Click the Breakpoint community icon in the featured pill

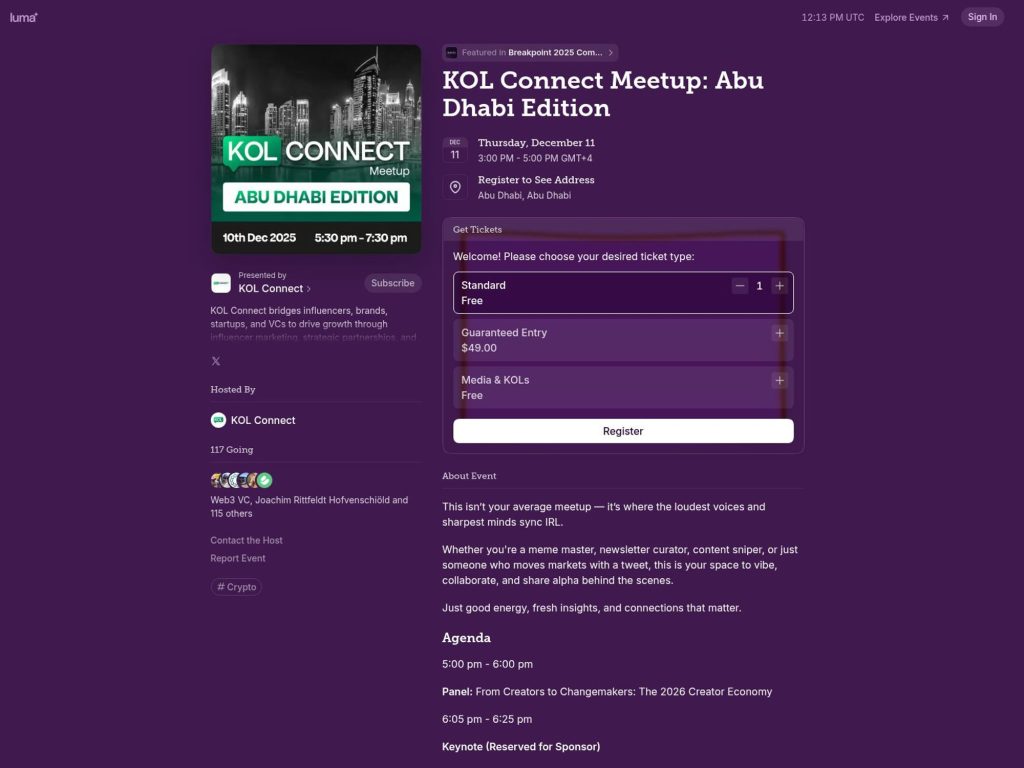pos(451,51)
